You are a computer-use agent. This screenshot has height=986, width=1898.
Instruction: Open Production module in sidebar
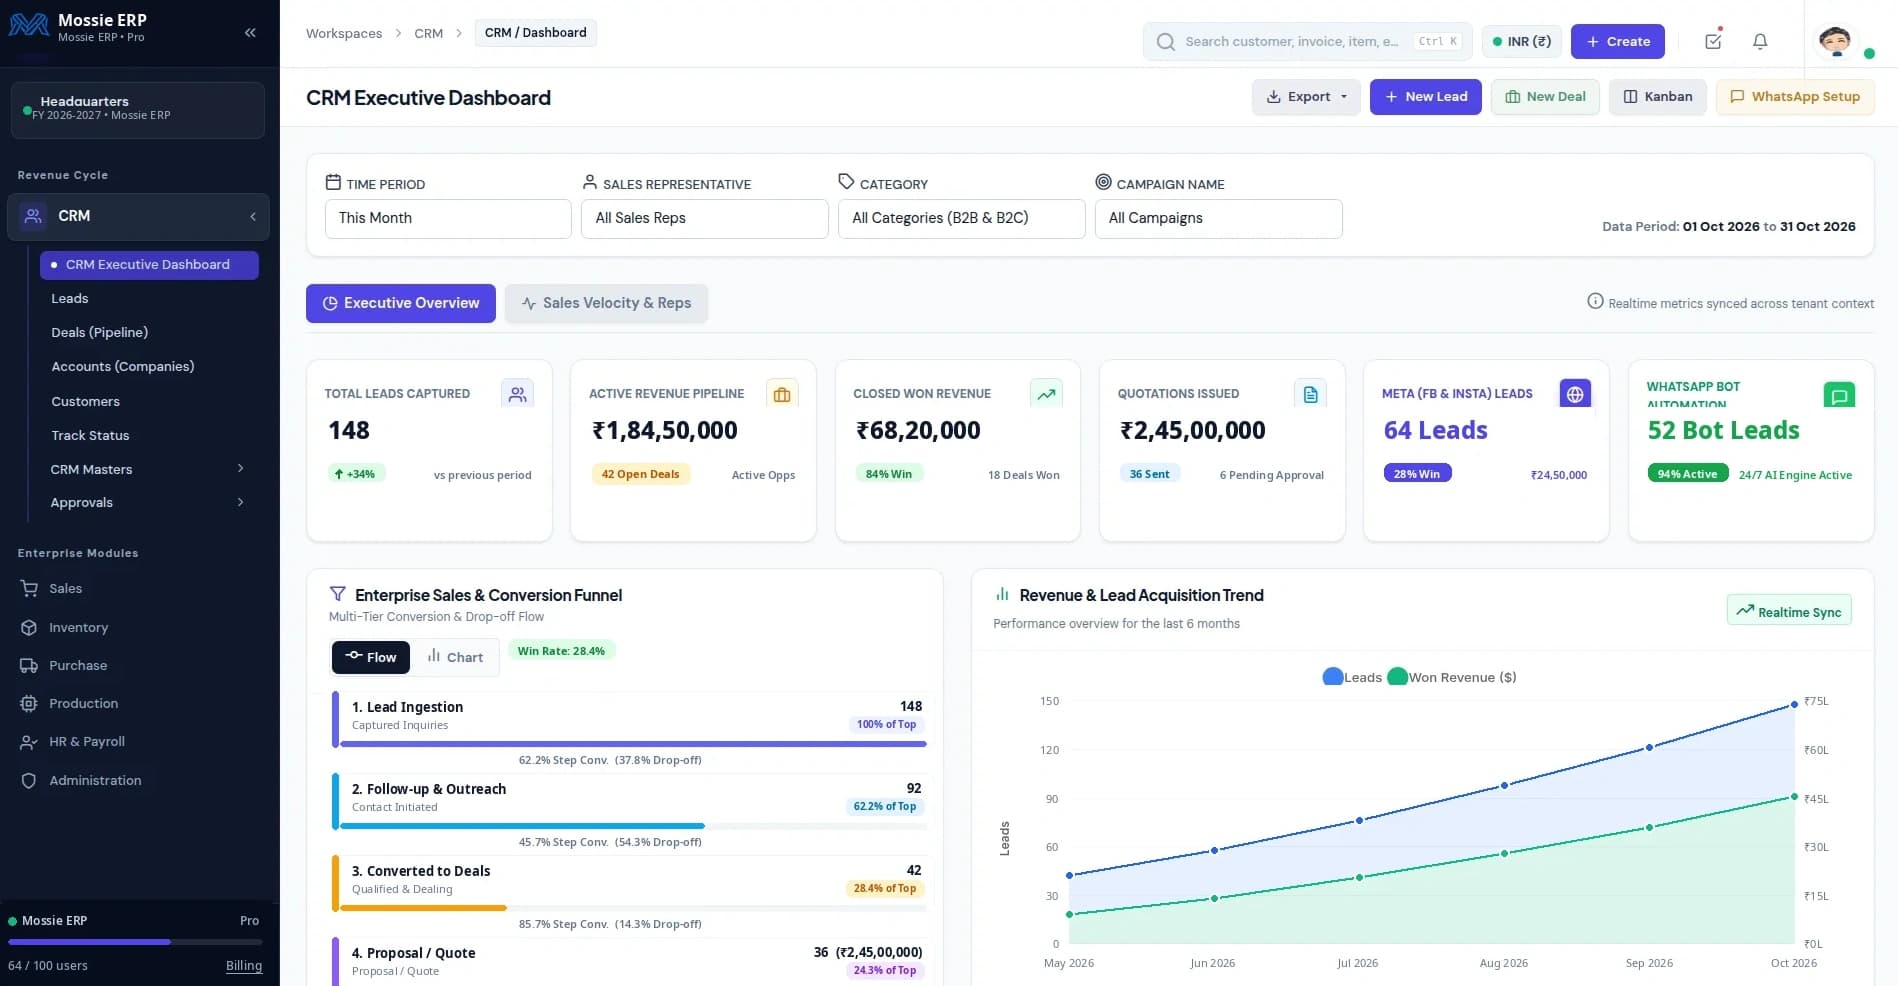coord(83,703)
